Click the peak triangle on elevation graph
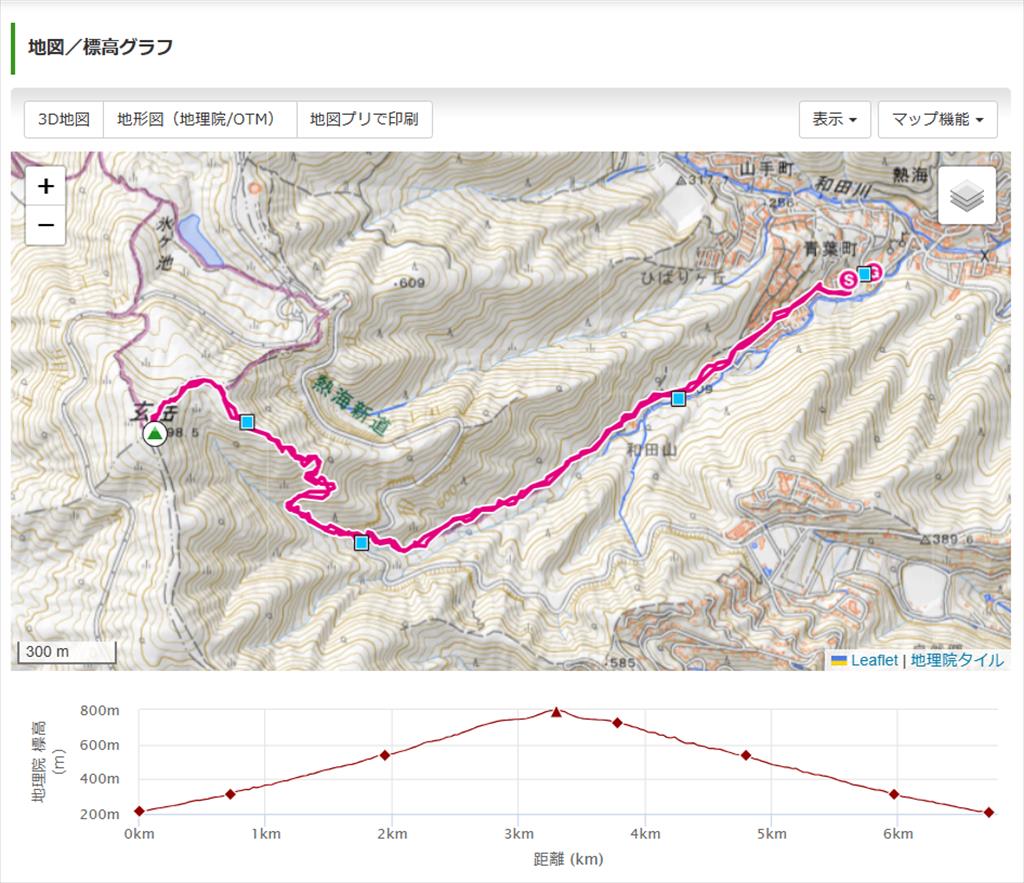This screenshot has height=883, width=1024. tap(557, 712)
